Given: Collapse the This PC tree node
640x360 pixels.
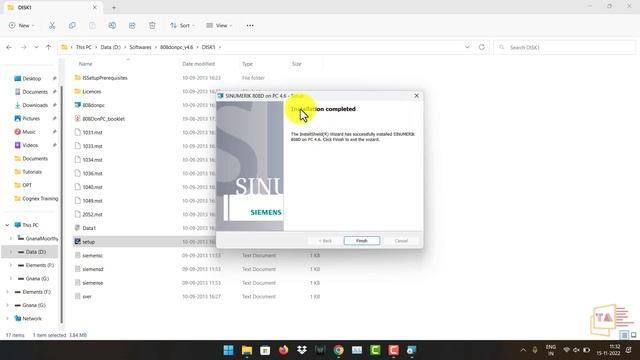Looking at the screenshot, I should 7,225.
